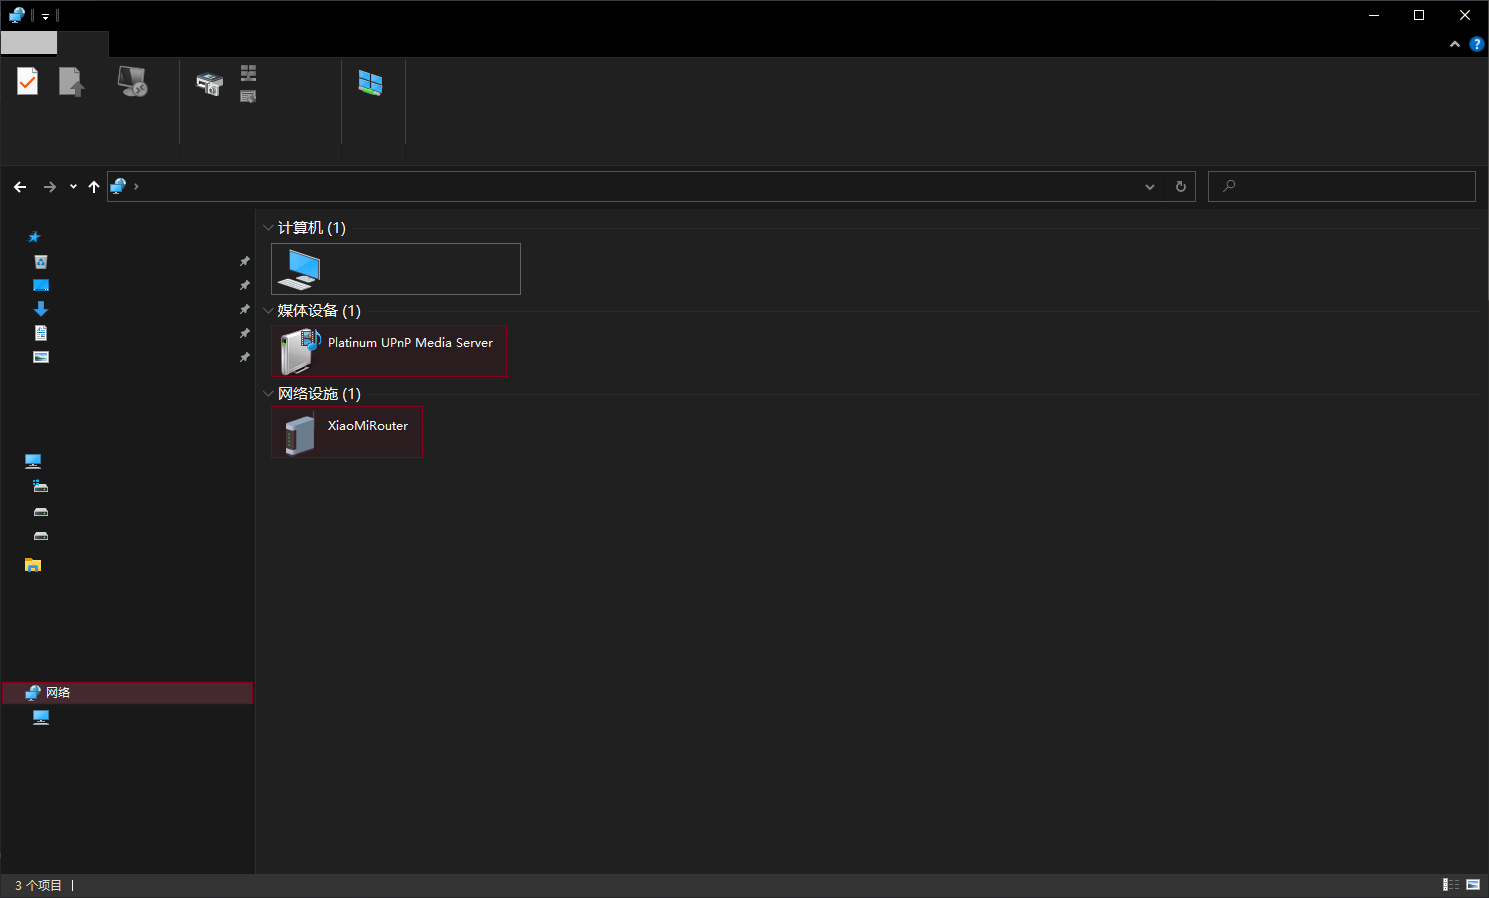The height and width of the screenshot is (898, 1489).
Task: Click the search box
Action: [x=1342, y=187]
